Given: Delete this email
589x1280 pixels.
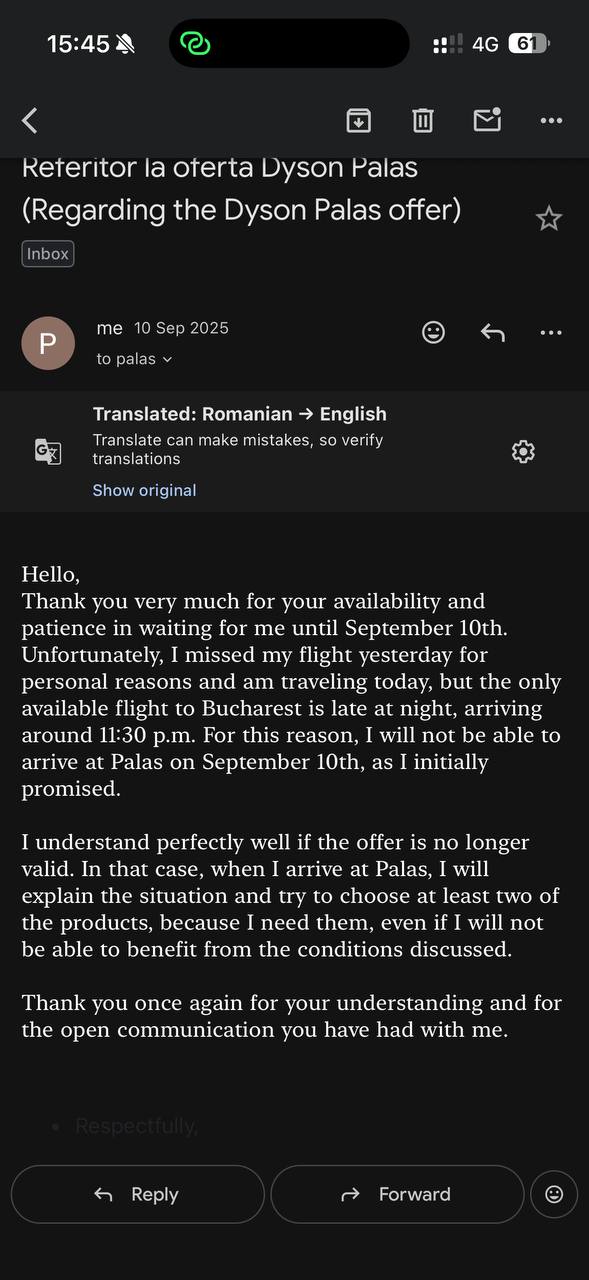Looking at the screenshot, I should click(x=422, y=119).
